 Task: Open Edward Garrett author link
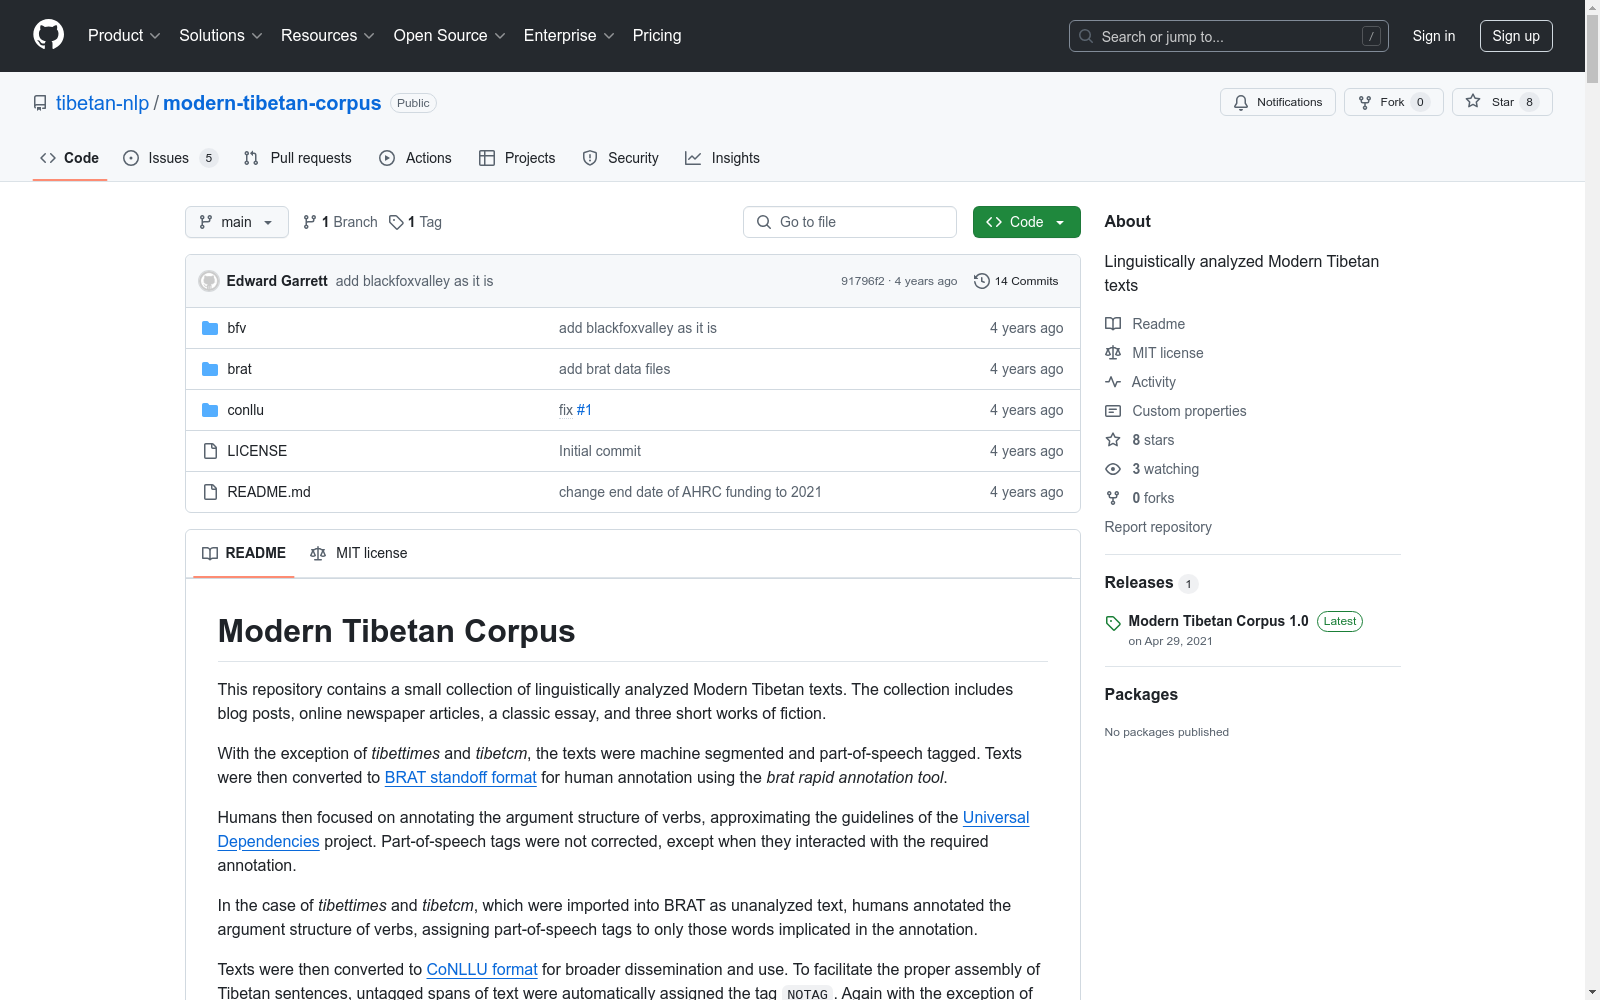pyautogui.click(x=277, y=281)
